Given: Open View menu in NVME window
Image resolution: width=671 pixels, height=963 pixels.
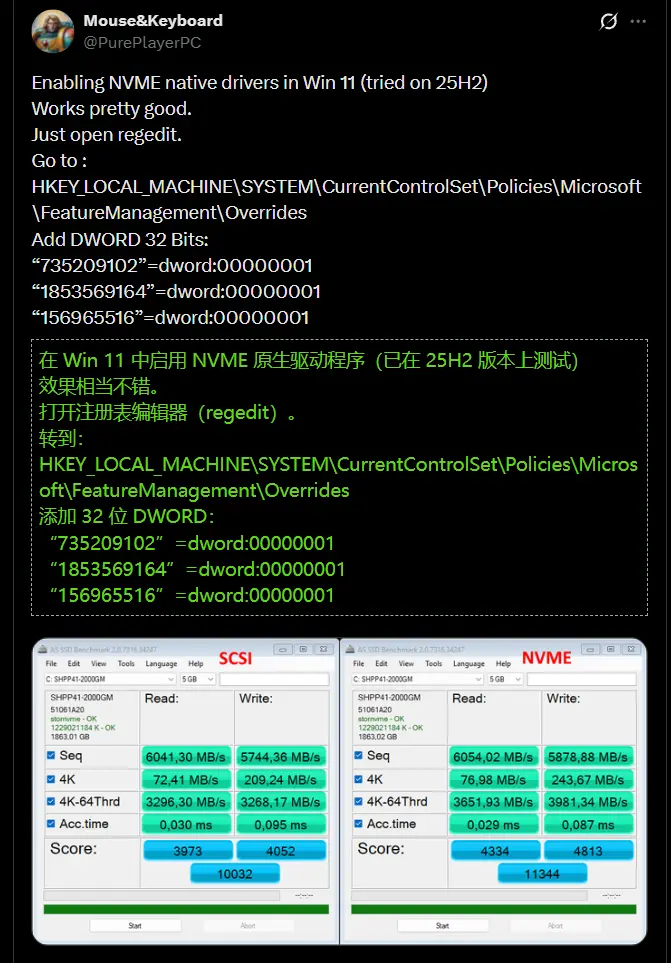Looking at the screenshot, I should point(406,663).
